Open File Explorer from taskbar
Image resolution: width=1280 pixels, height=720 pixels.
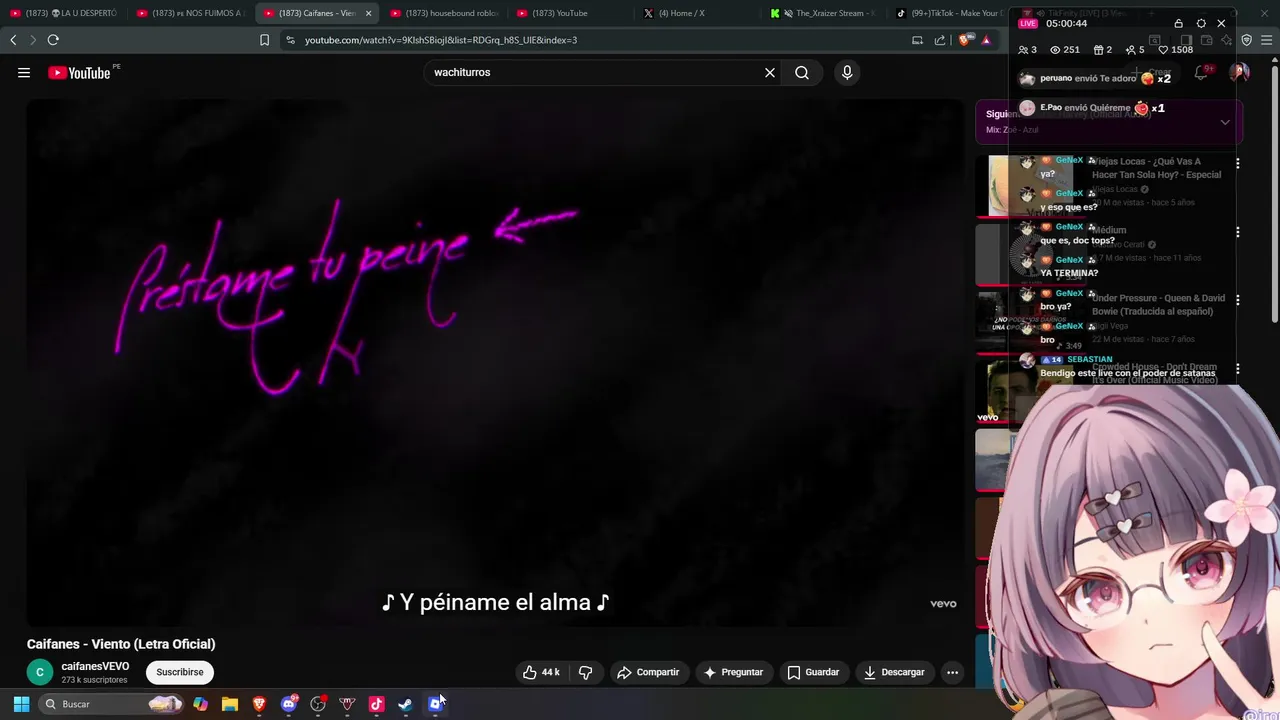click(x=230, y=704)
